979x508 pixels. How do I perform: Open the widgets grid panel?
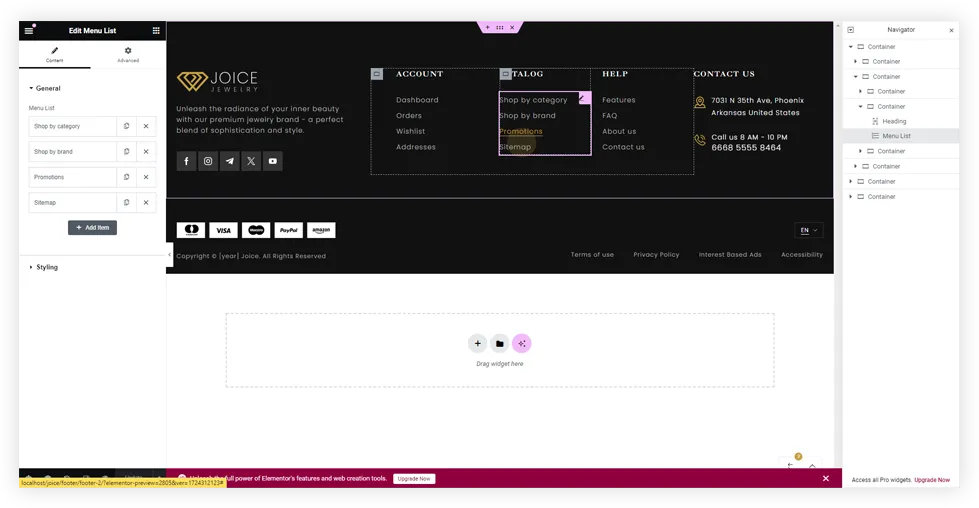(x=156, y=31)
